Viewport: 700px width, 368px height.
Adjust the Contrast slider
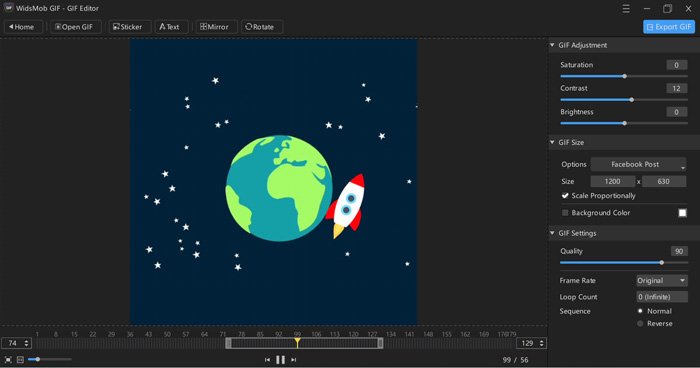coord(624,100)
